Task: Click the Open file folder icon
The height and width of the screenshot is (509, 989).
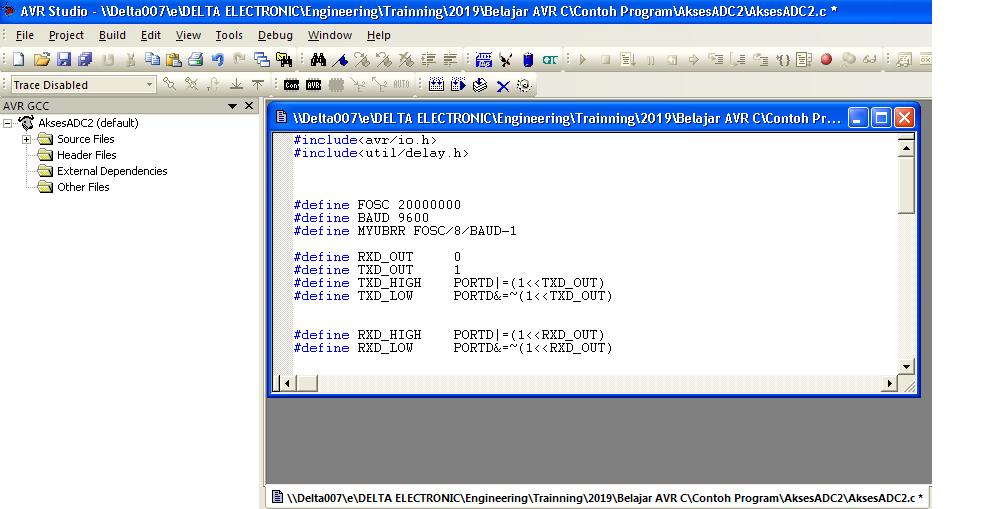Action: coord(41,60)
